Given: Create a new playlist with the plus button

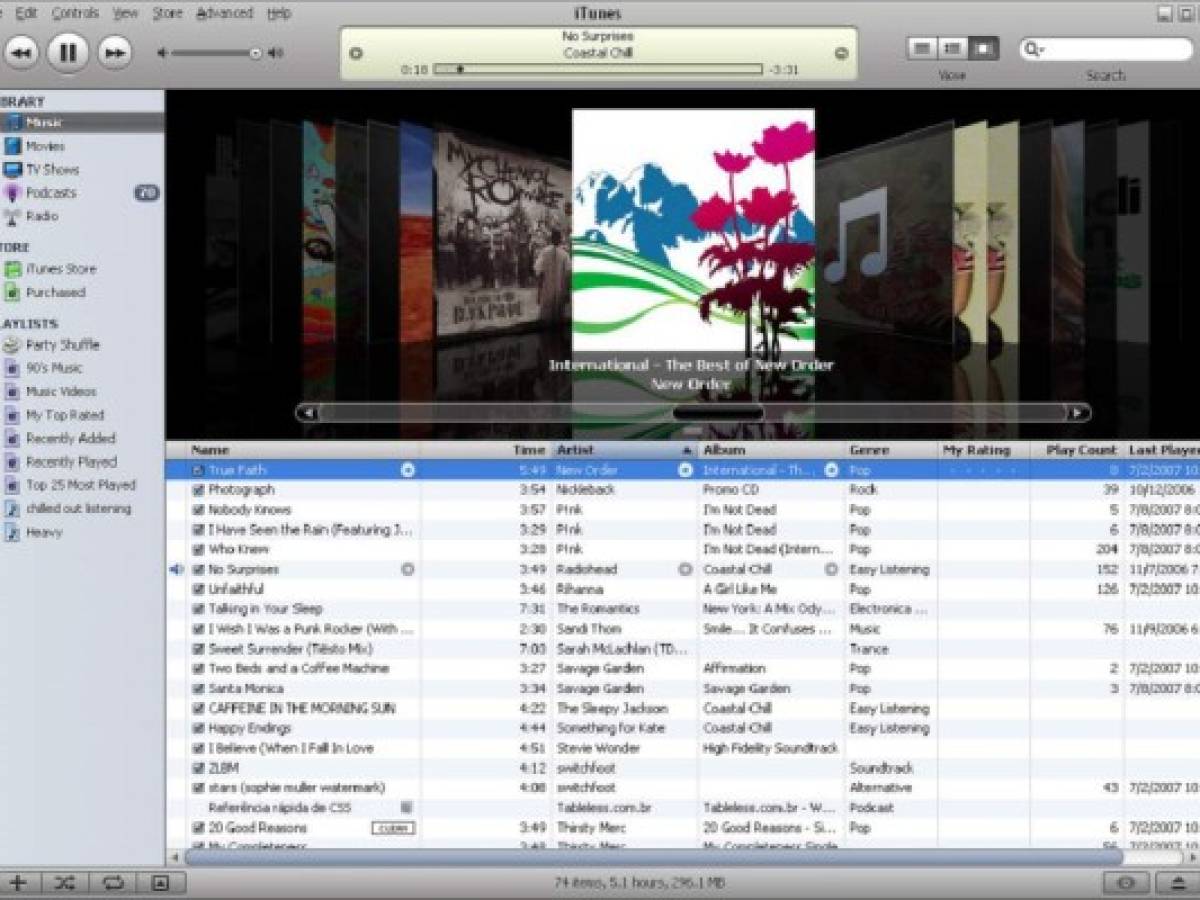Looking at the screenshot, I should (19, 883).
